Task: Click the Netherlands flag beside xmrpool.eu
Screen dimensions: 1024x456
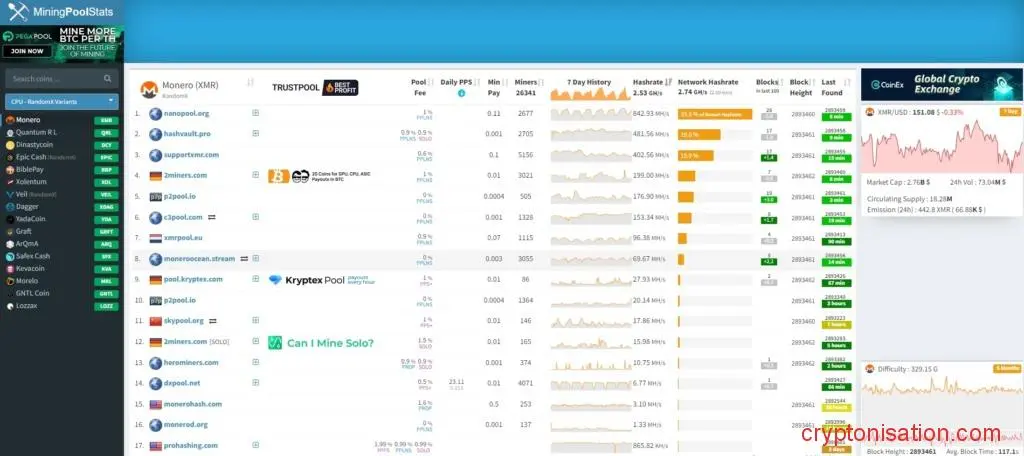Action: coord(155,238)
